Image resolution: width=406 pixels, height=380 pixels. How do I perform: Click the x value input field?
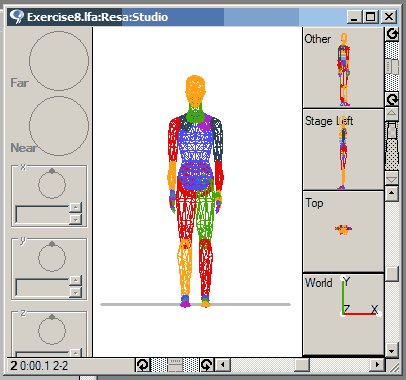click(42, 214)
